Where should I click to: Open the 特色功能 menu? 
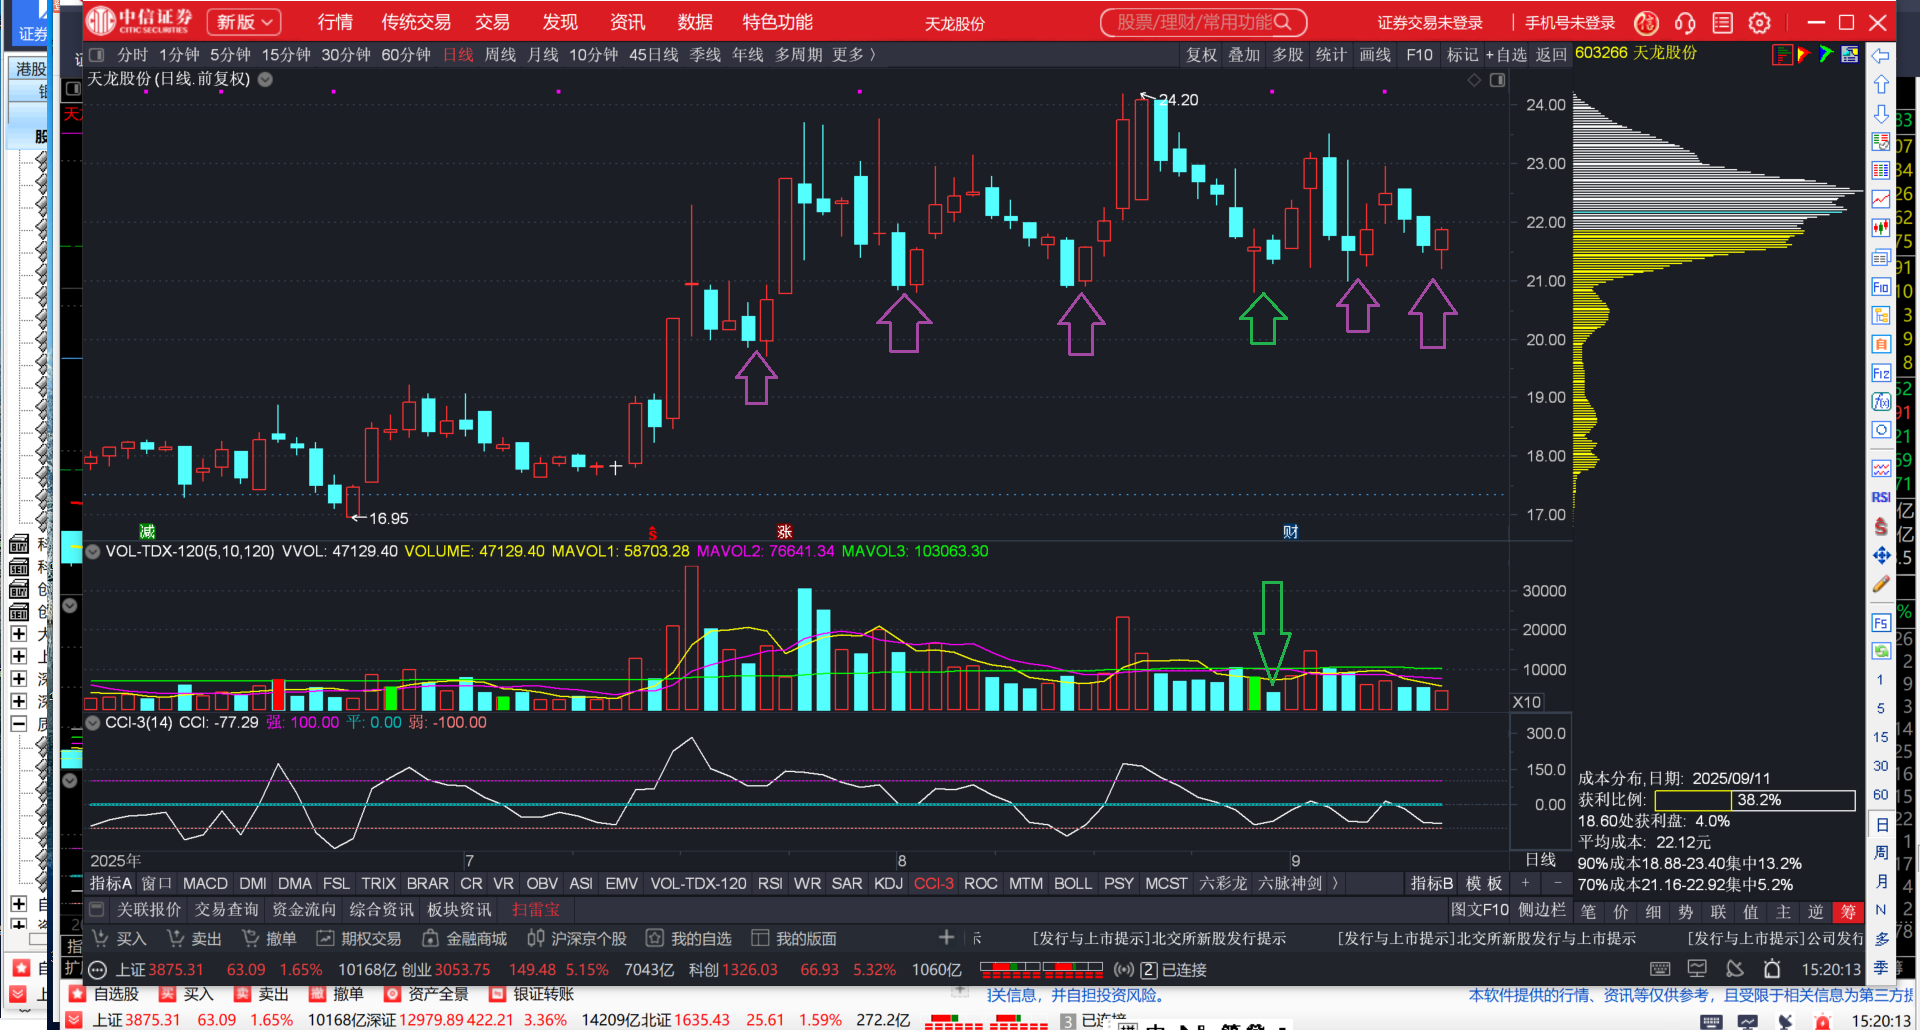[777, 22]
